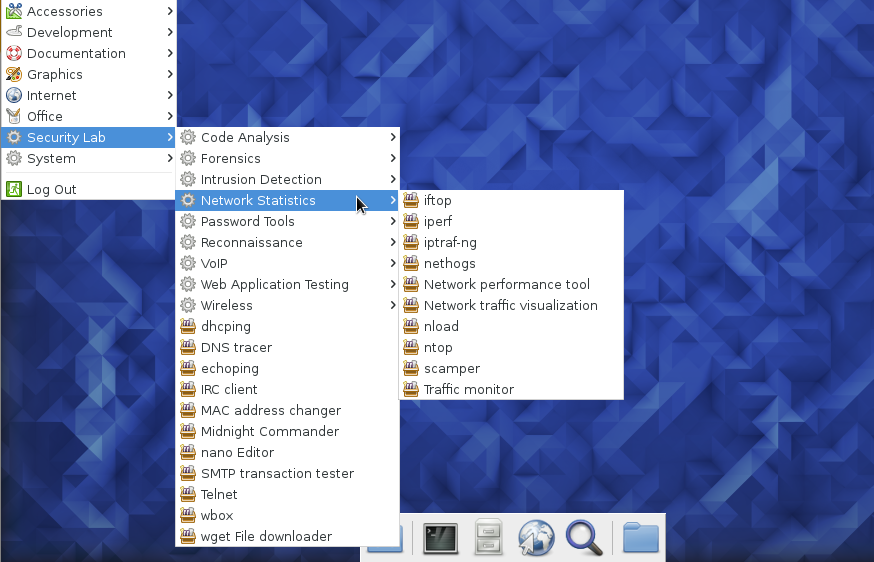Open the Graphics menu category
The width and height of the screenshot is (874, 562).
(89, 74)
